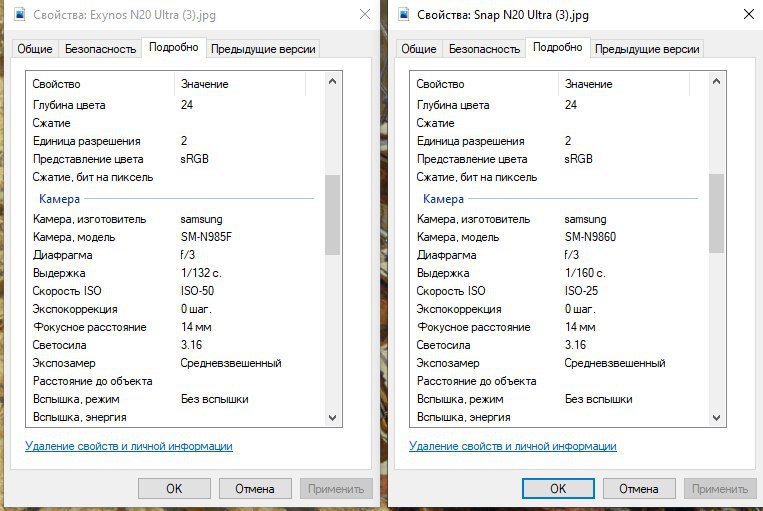Select f/3 value in Snap window

572,255
